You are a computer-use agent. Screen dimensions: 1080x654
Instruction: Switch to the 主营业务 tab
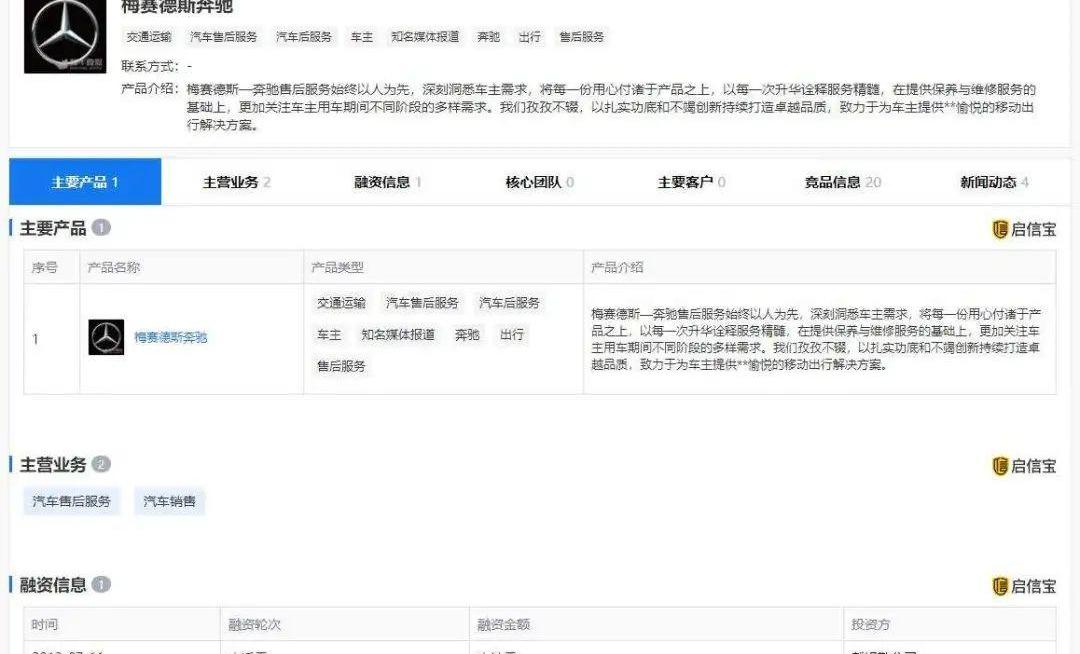coord(236,182)
